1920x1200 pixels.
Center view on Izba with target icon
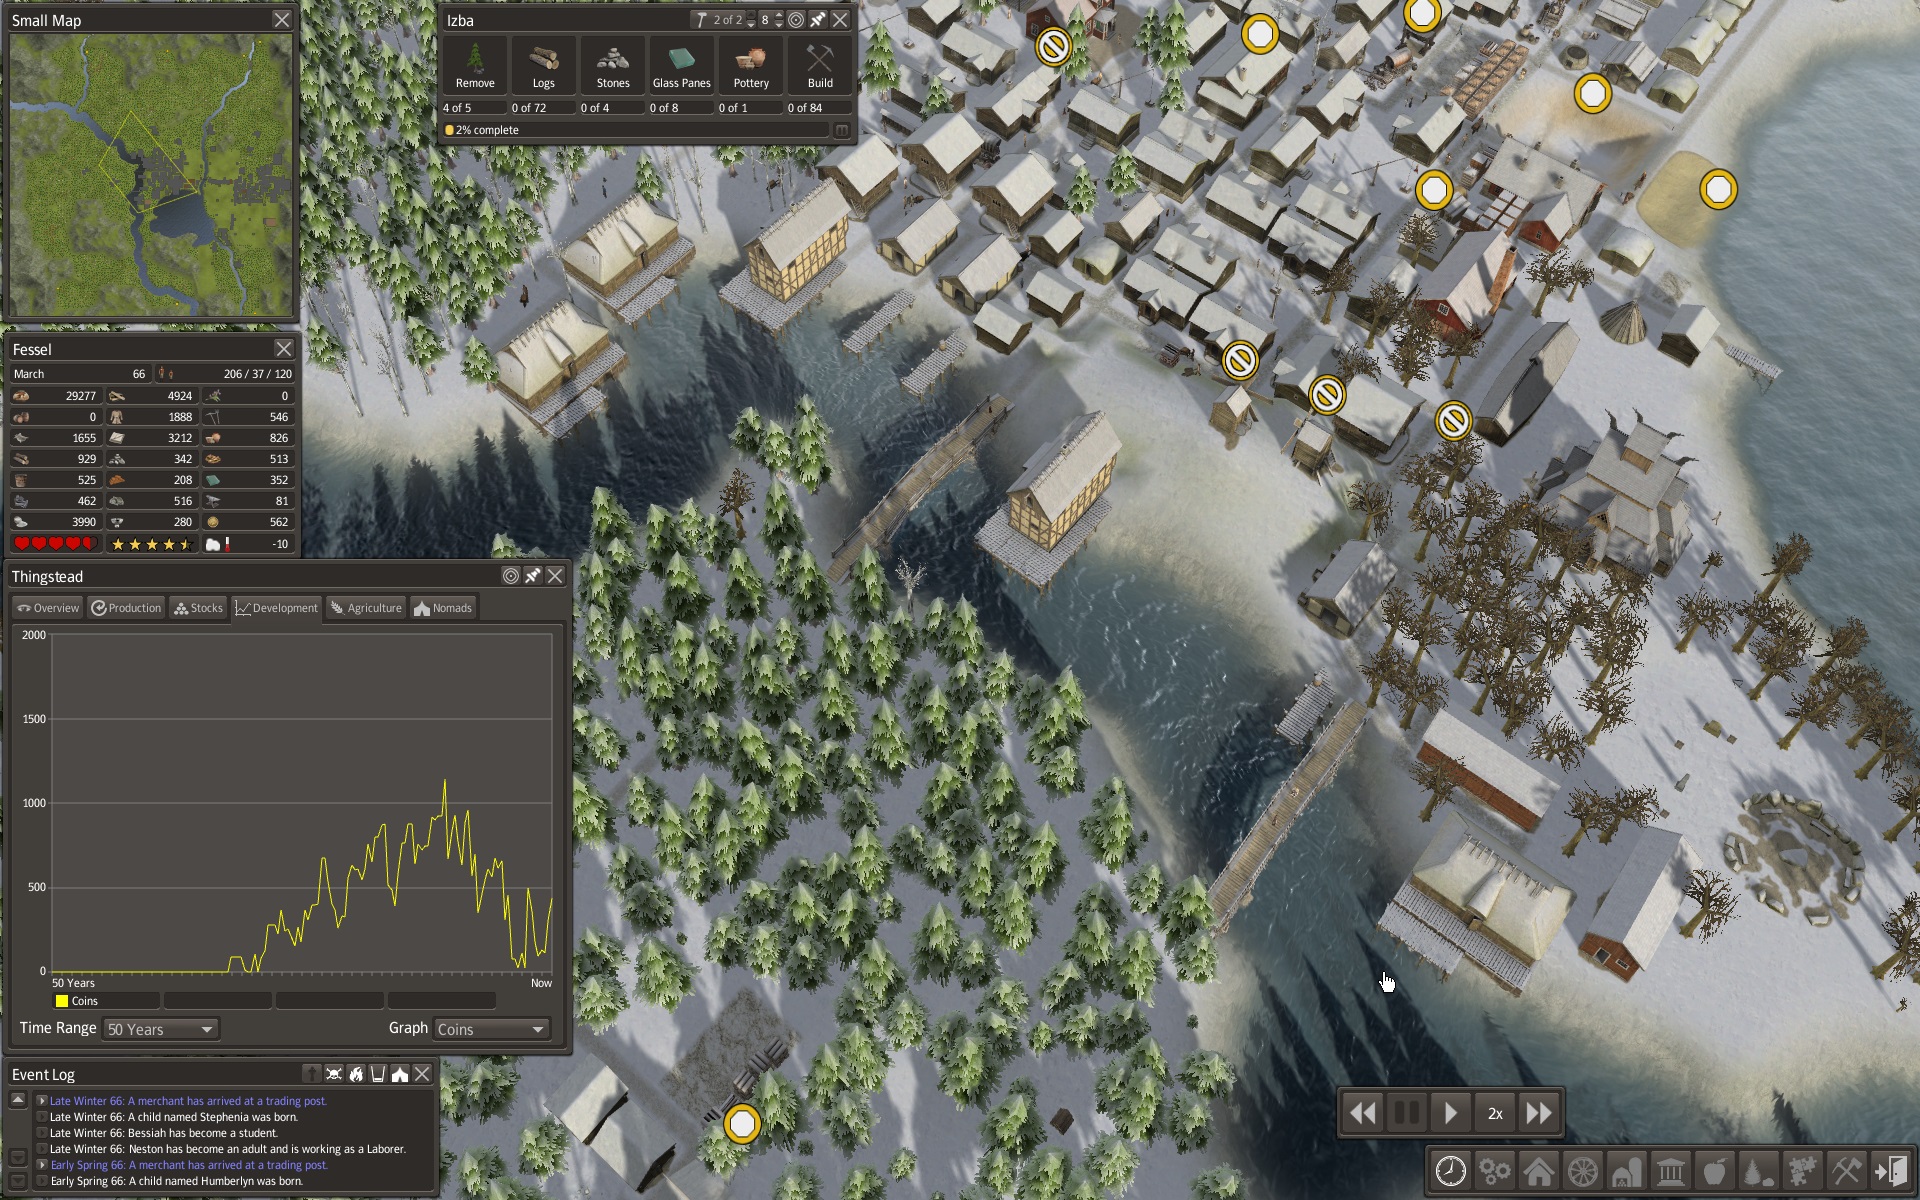tap(796, 20)
